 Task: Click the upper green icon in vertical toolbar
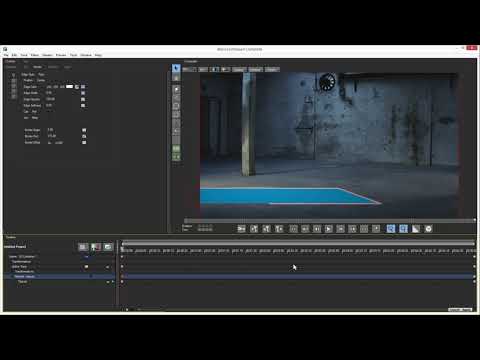[176, 148]
